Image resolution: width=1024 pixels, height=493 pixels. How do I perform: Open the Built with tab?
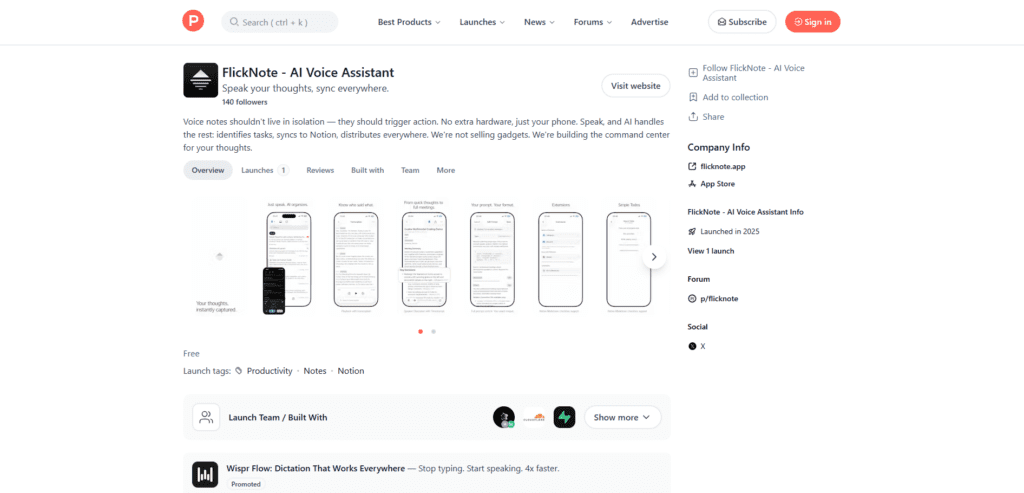click(368, 170)
